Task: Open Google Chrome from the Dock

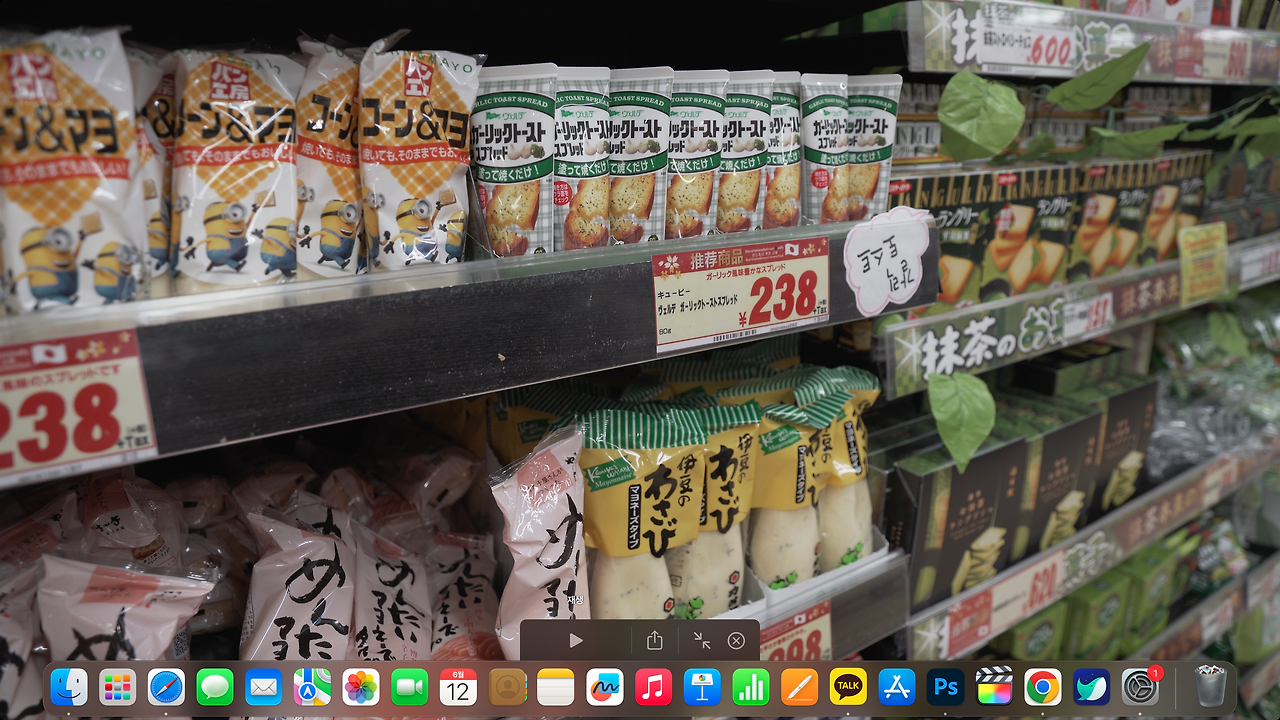Action: [x=1042, y=687]
